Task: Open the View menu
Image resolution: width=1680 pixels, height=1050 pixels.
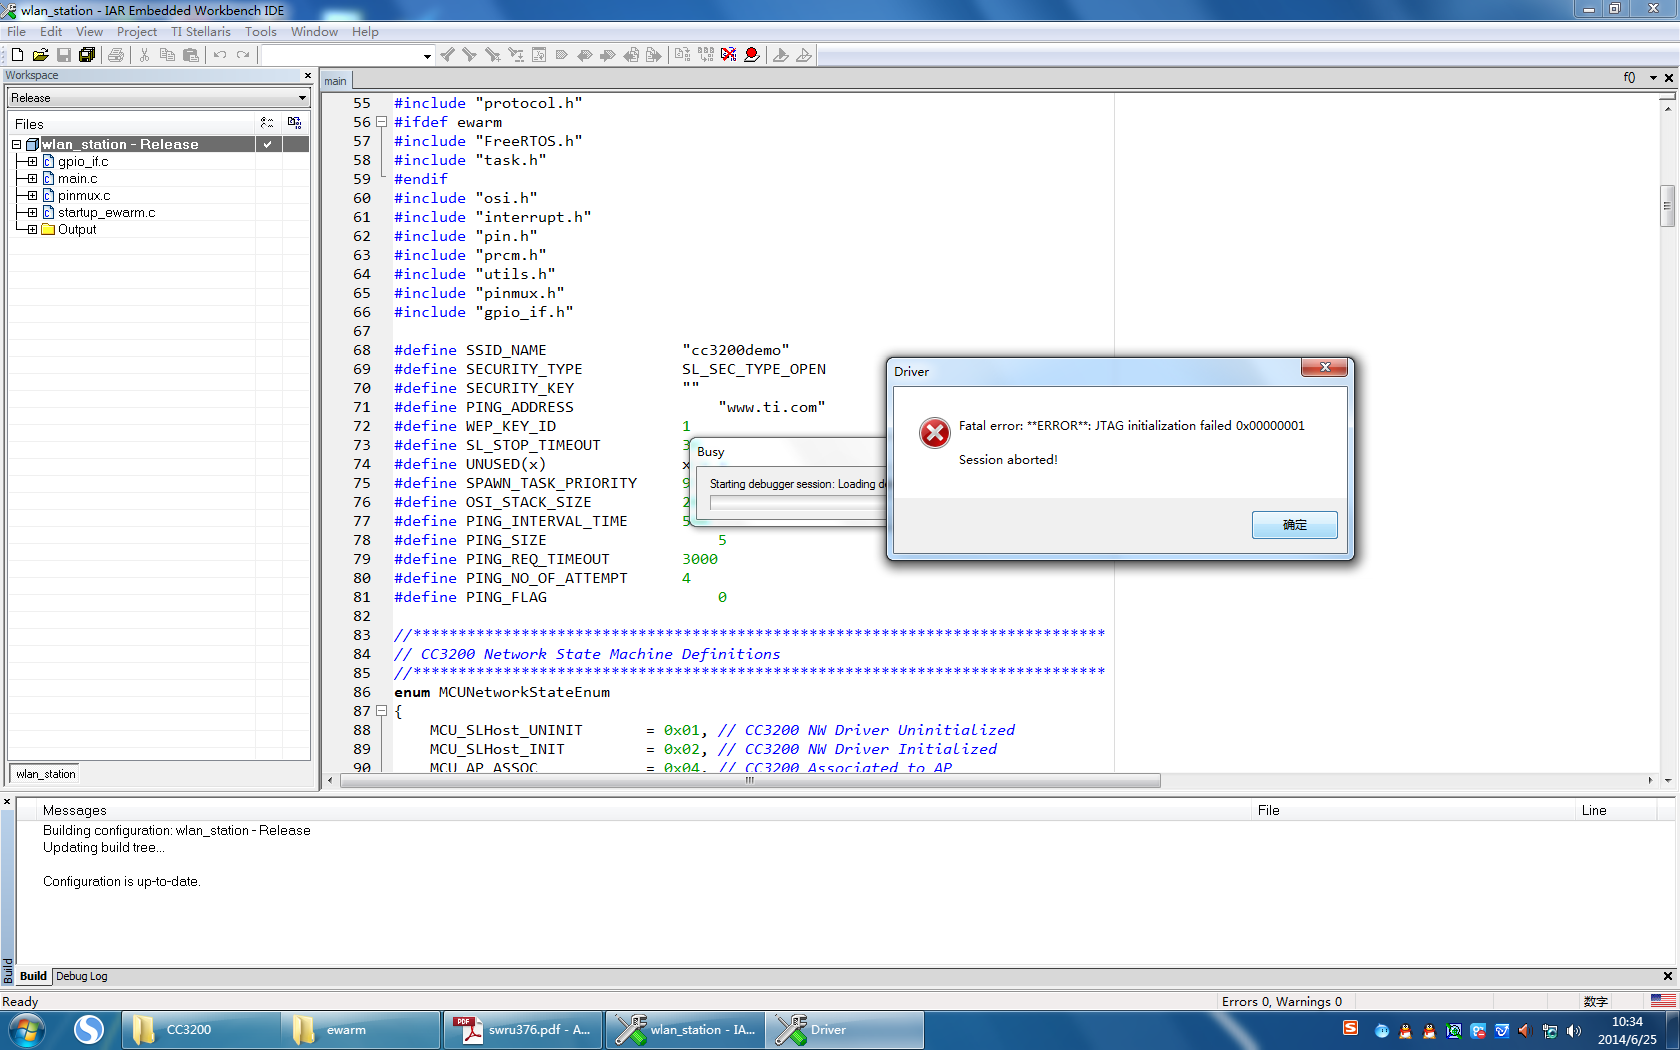Action: click(x=90, y=32)
